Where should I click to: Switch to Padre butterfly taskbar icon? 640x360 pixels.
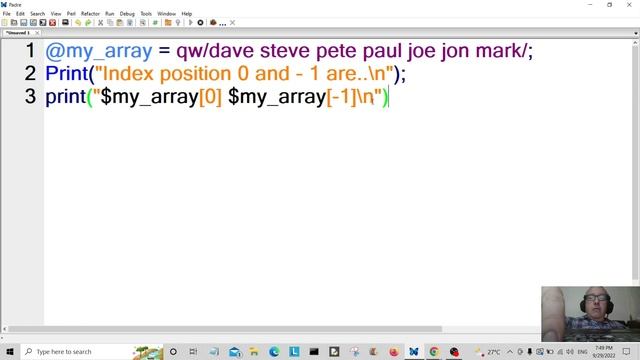point(414,351)
